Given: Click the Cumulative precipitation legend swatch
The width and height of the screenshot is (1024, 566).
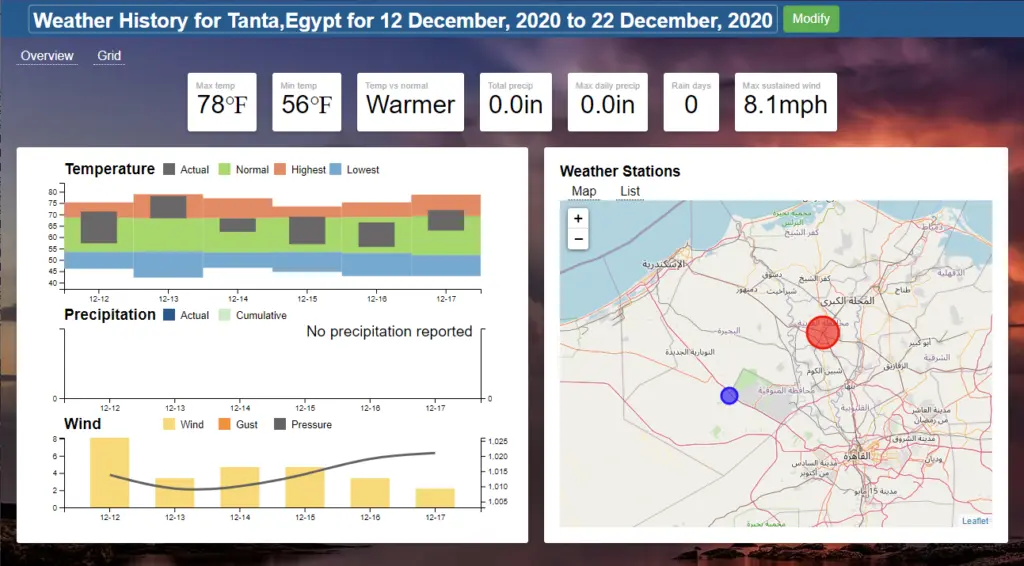Looking at the screenshot, I should (x=225, y=315).
